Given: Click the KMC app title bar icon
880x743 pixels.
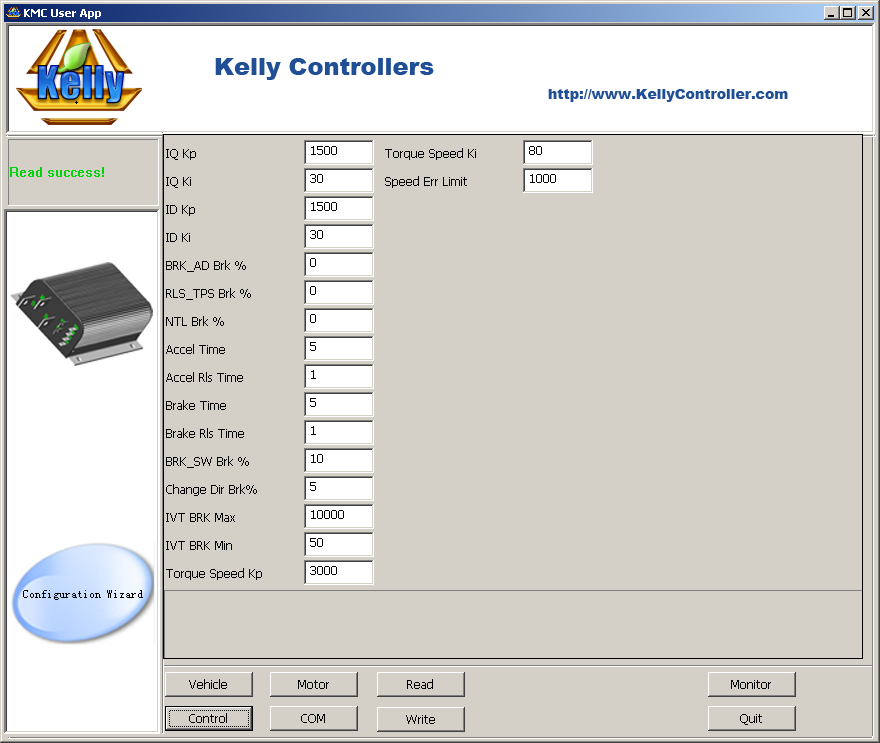Looking at the screenshot, I should 13,13.
